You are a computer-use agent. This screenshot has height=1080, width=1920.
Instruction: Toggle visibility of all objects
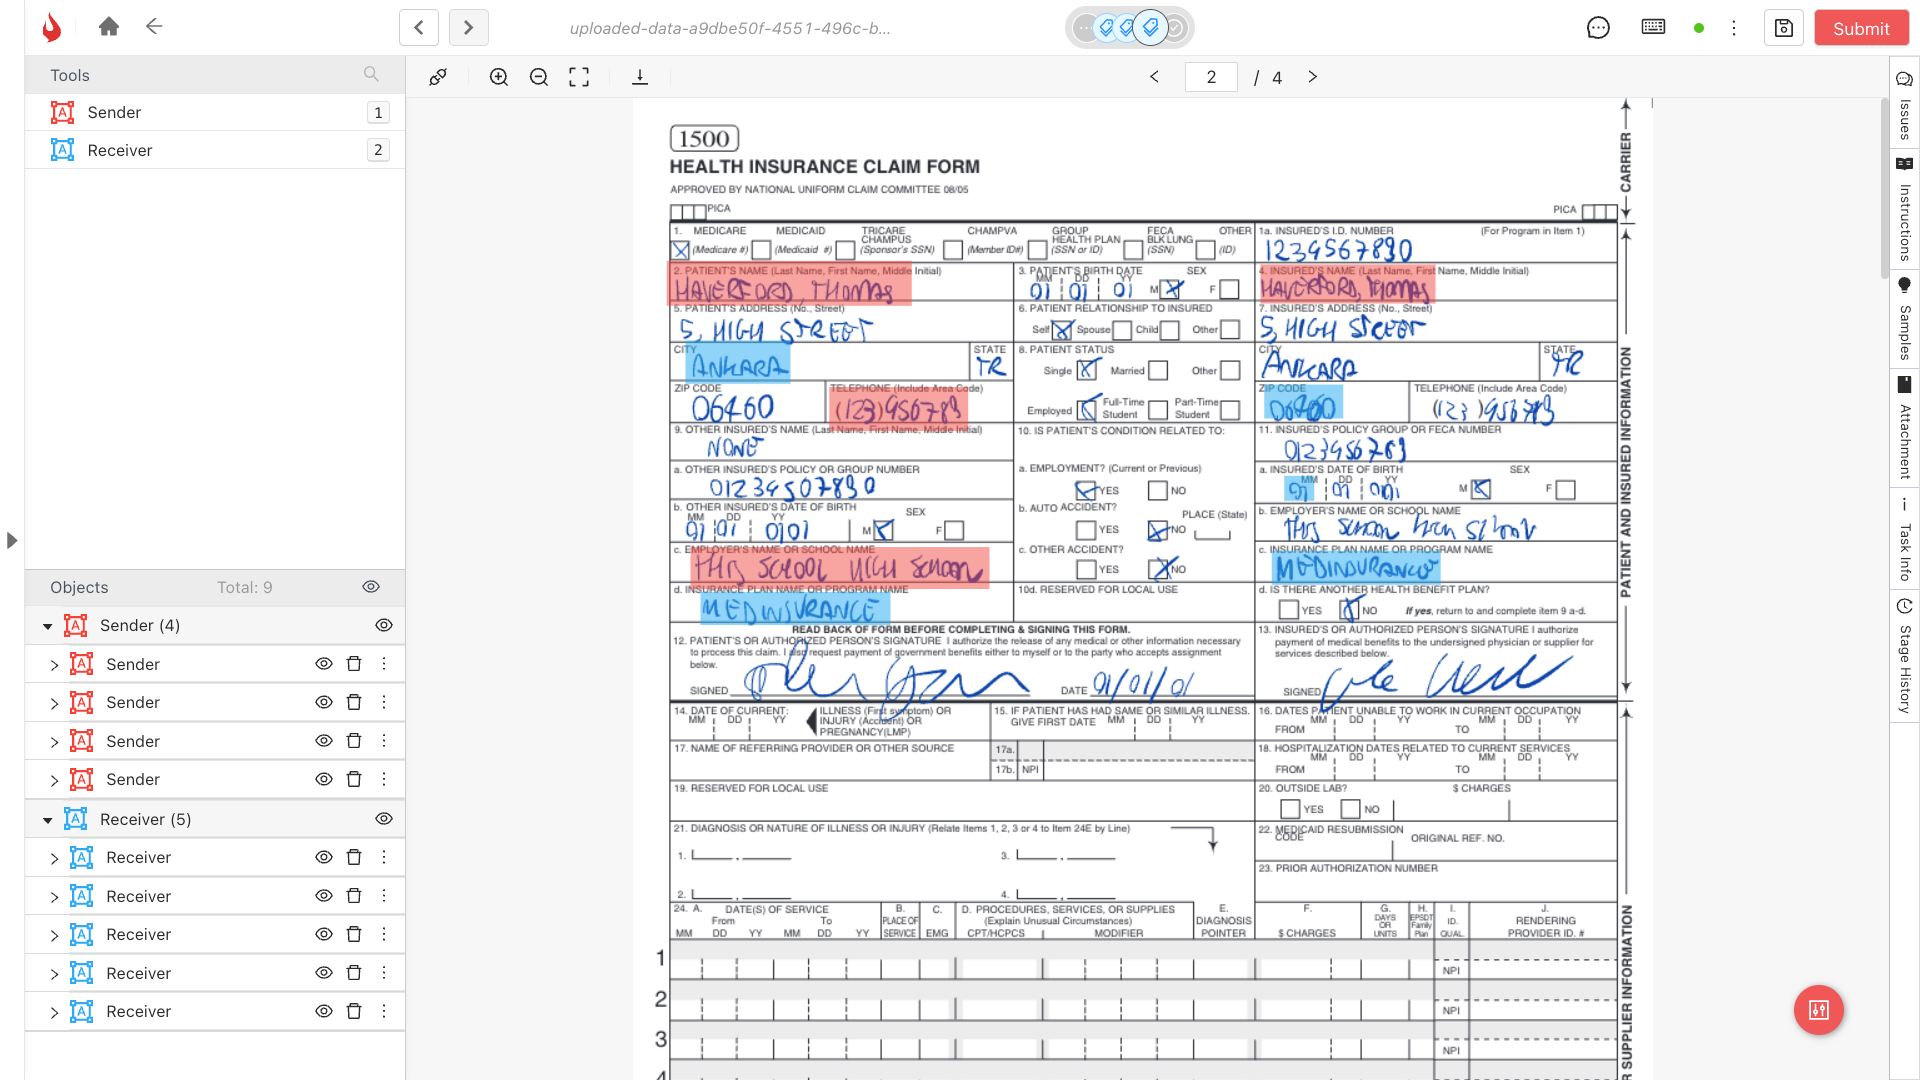371,587
